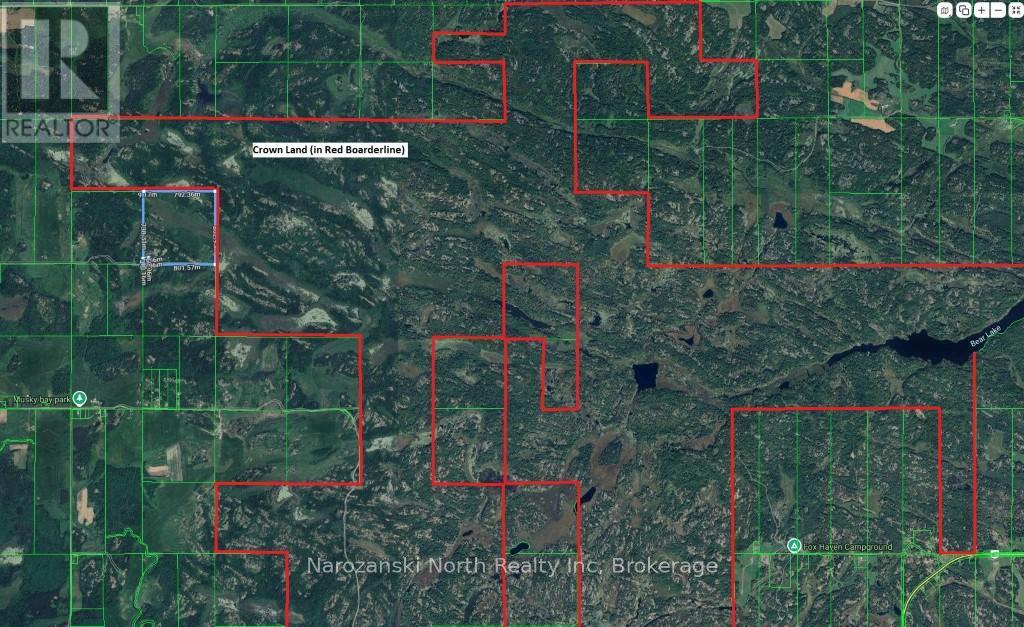
Task: Click the Narozanski North Realty watermark text
Action: [511, 566]
